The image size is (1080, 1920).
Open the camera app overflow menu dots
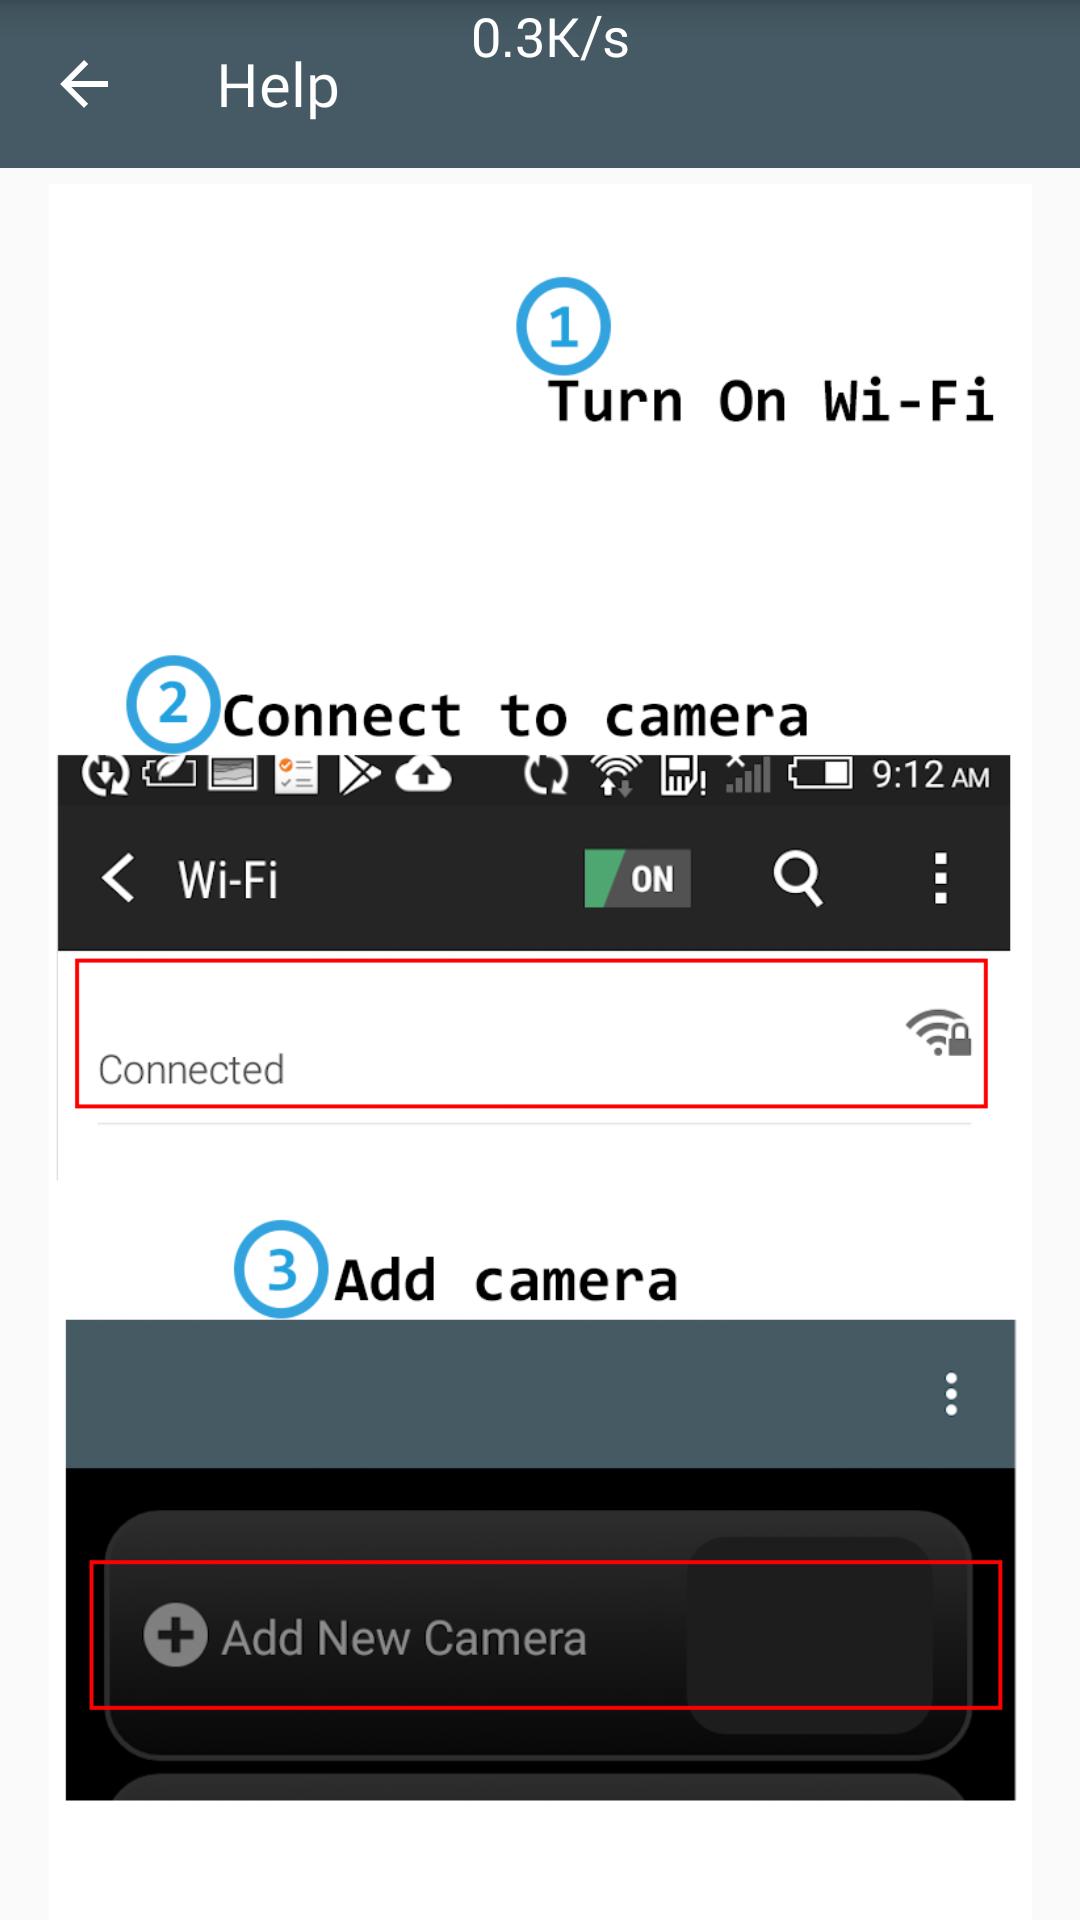(951, 1393)
